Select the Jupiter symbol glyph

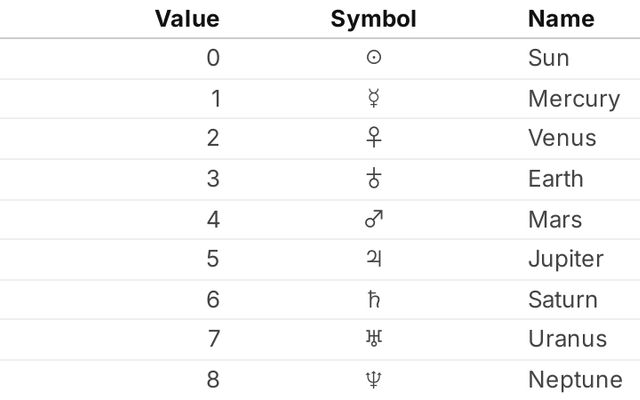coord(374,258)
